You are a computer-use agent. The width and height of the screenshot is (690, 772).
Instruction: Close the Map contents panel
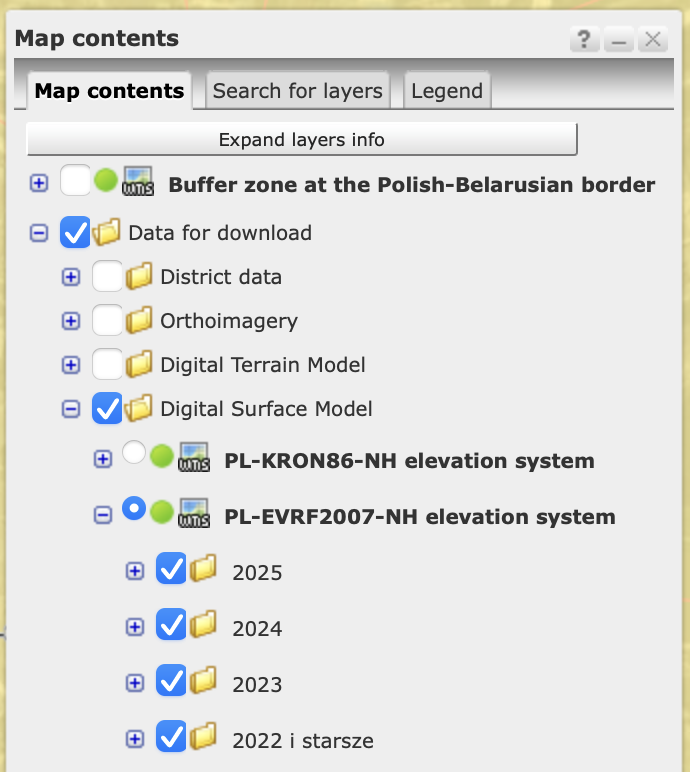653,39
